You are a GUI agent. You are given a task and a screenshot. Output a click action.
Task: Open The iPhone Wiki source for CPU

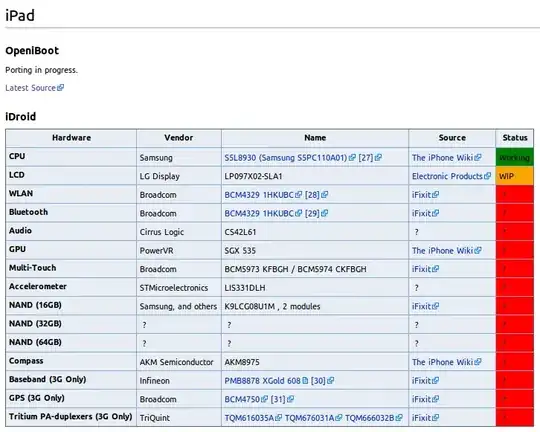[446, 158]
